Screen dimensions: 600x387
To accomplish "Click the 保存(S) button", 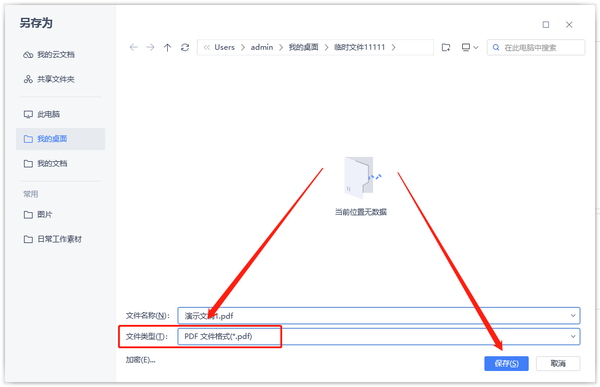I will pos(506,363).
